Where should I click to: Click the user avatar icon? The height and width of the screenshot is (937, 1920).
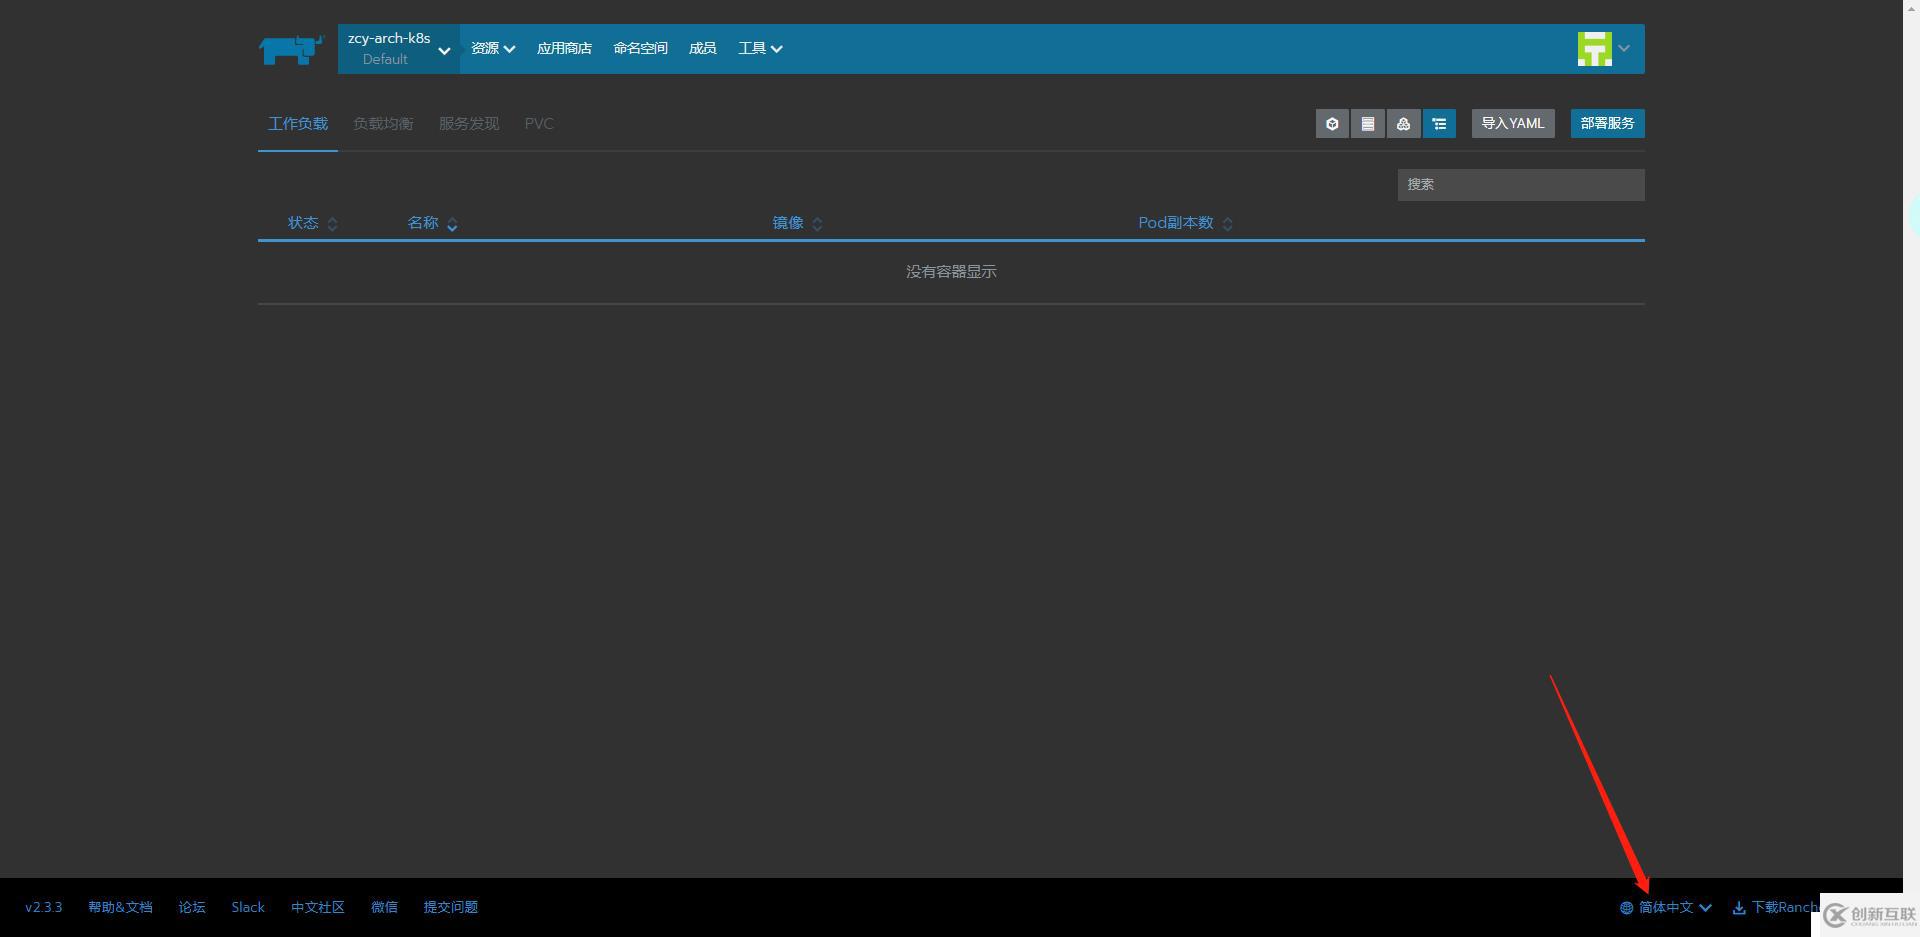tap(1594, 48)
